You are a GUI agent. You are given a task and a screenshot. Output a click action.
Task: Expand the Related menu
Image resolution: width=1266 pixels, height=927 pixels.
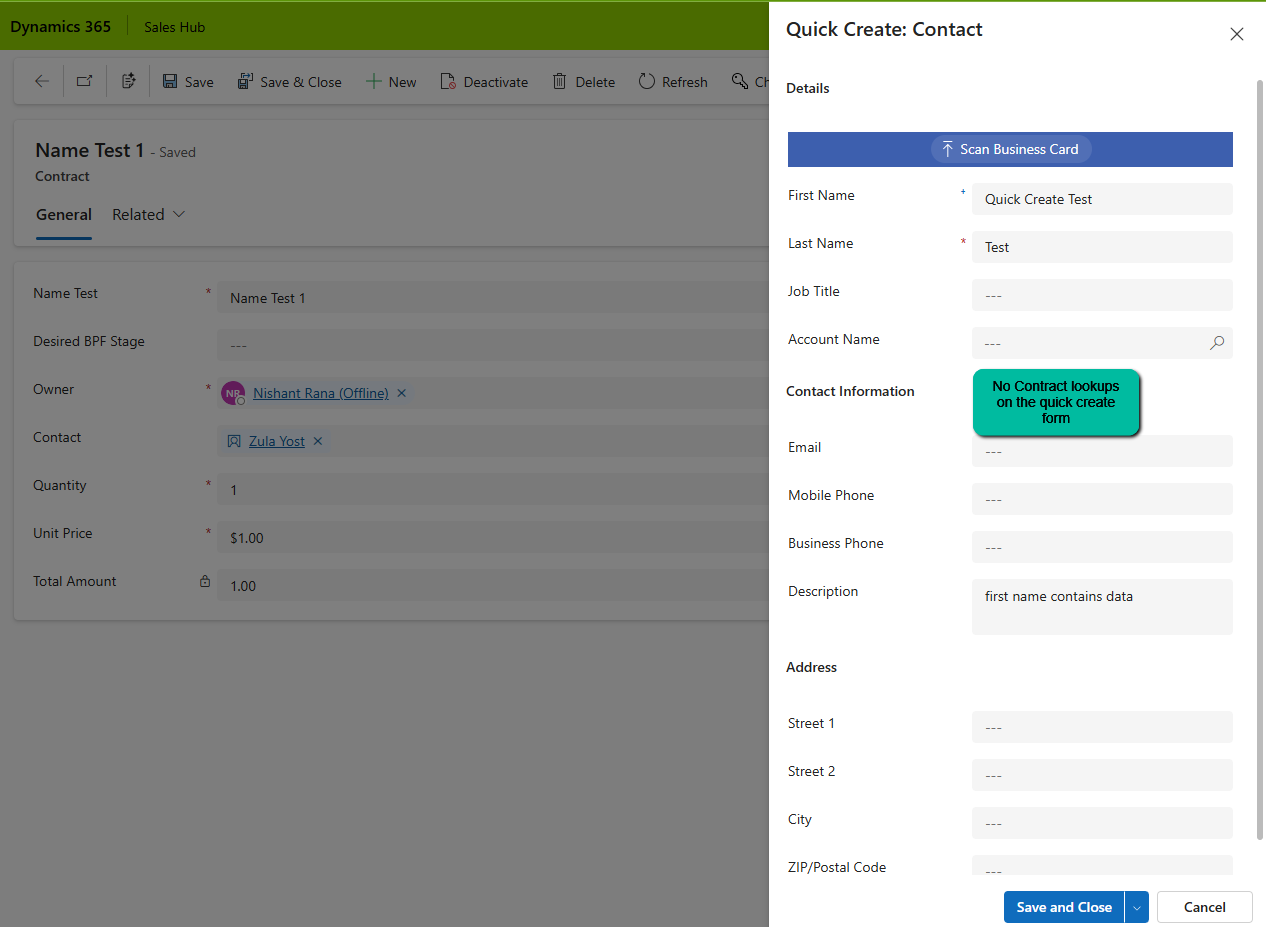(148, 214)
